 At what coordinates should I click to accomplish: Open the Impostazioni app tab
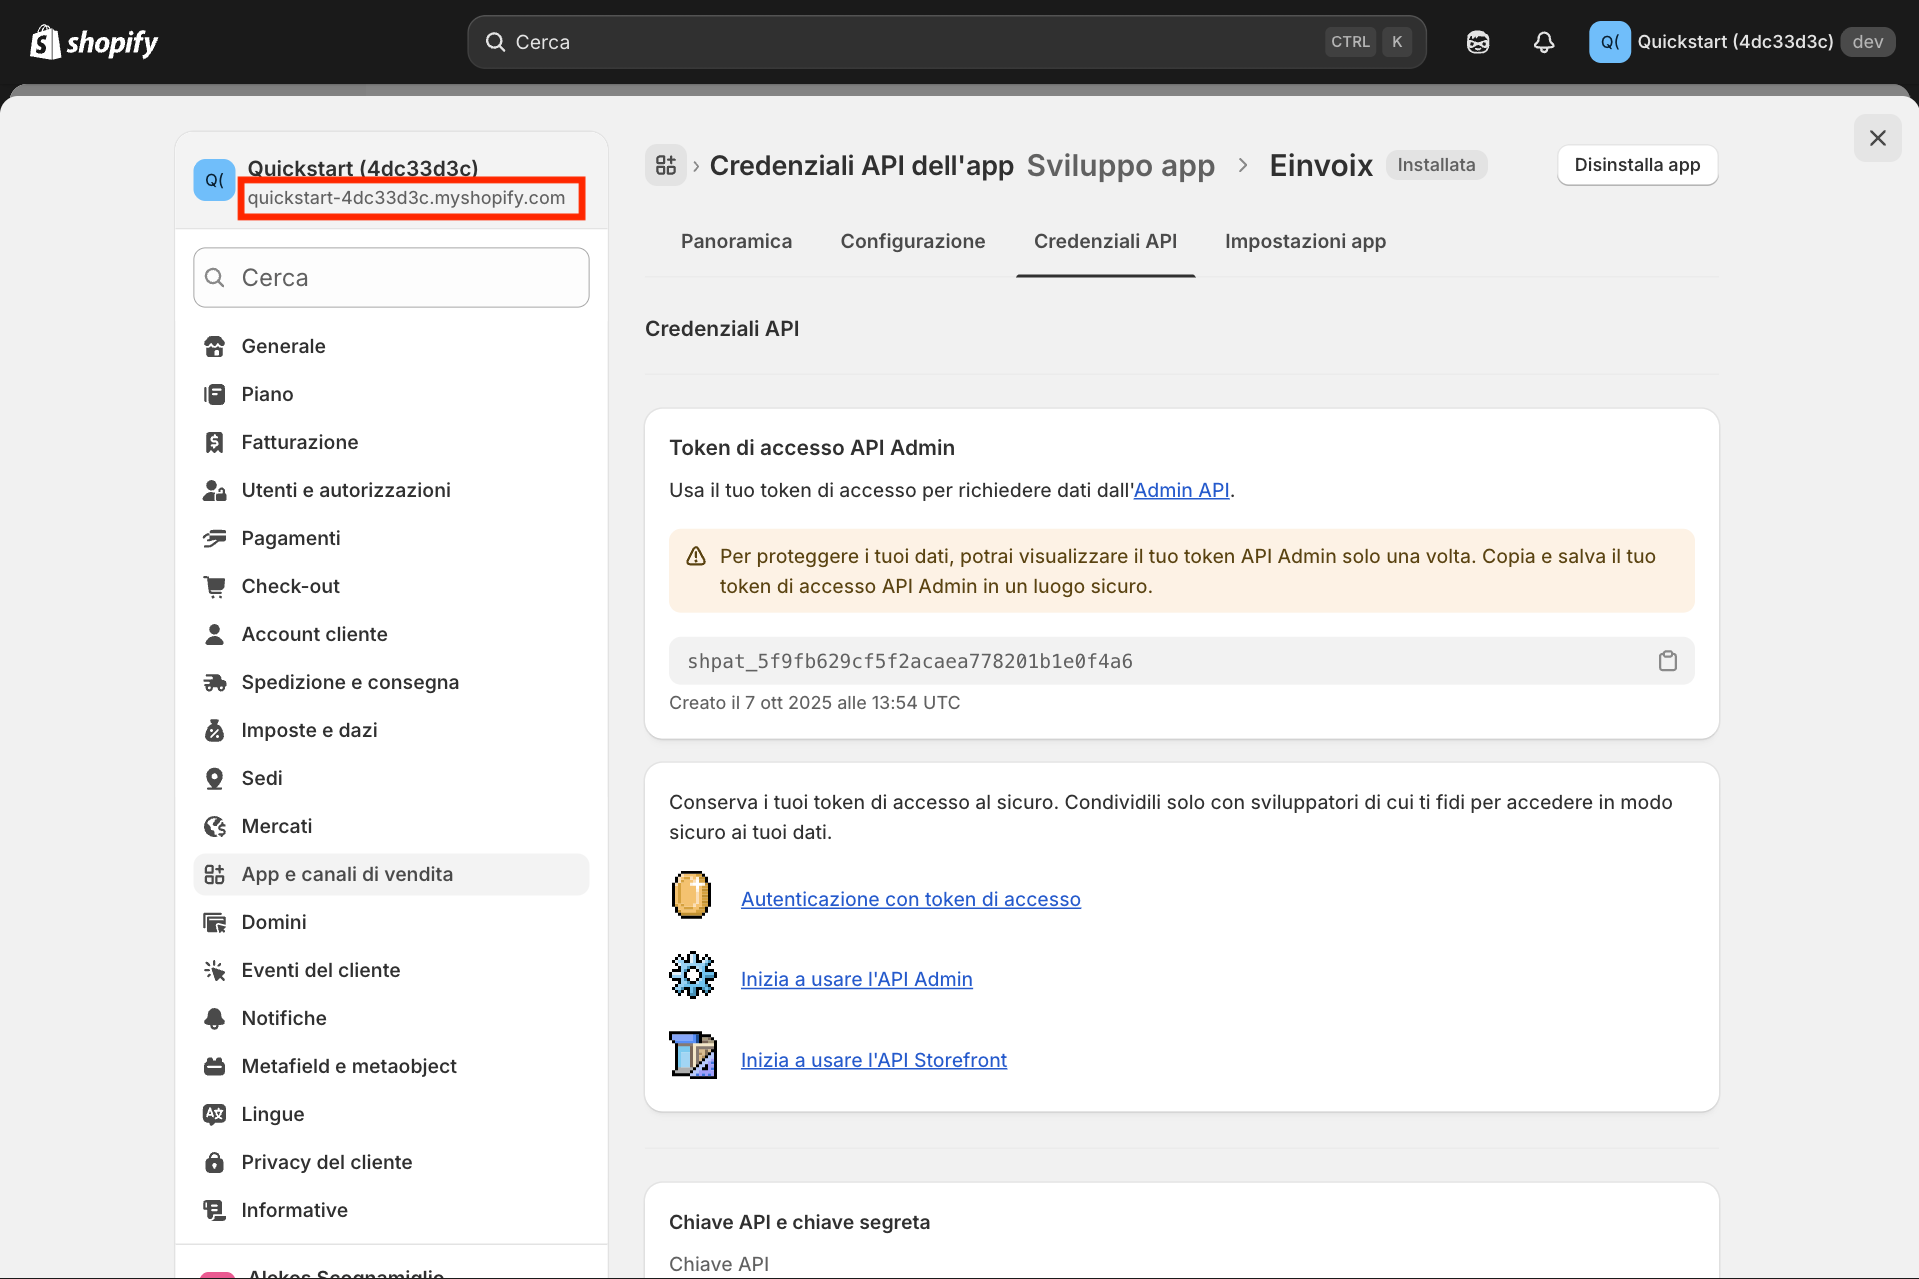[1305, 241]
